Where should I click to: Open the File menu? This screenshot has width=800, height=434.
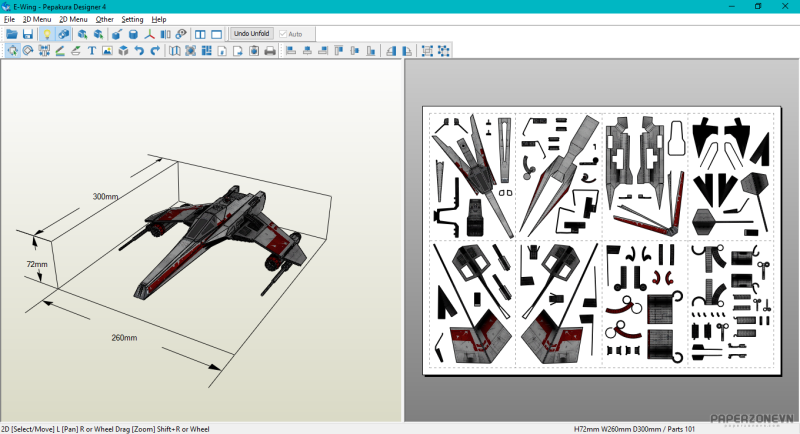tap(9, 19)
